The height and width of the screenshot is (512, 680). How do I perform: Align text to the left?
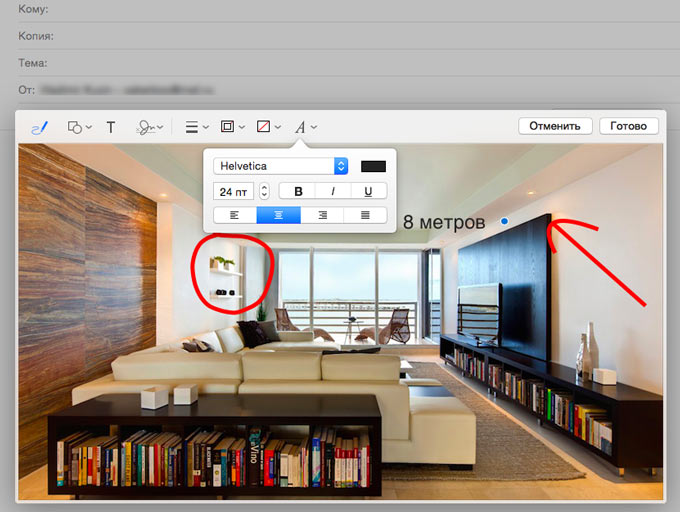[235, 215]
